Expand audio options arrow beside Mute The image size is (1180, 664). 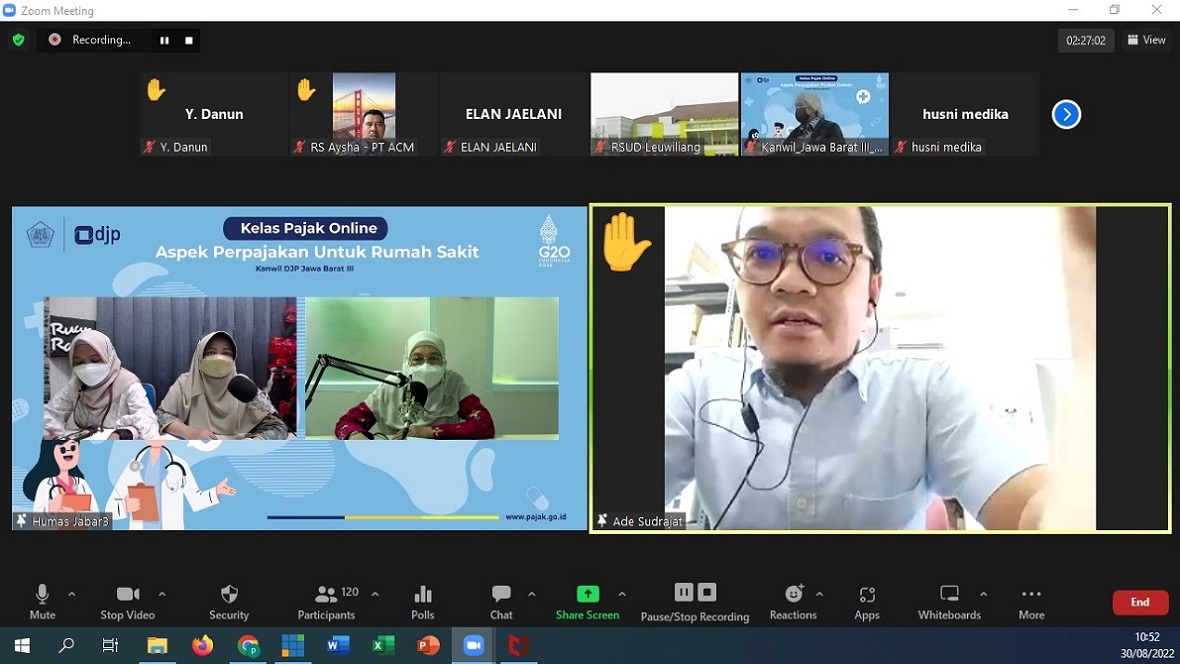(71, 594)
